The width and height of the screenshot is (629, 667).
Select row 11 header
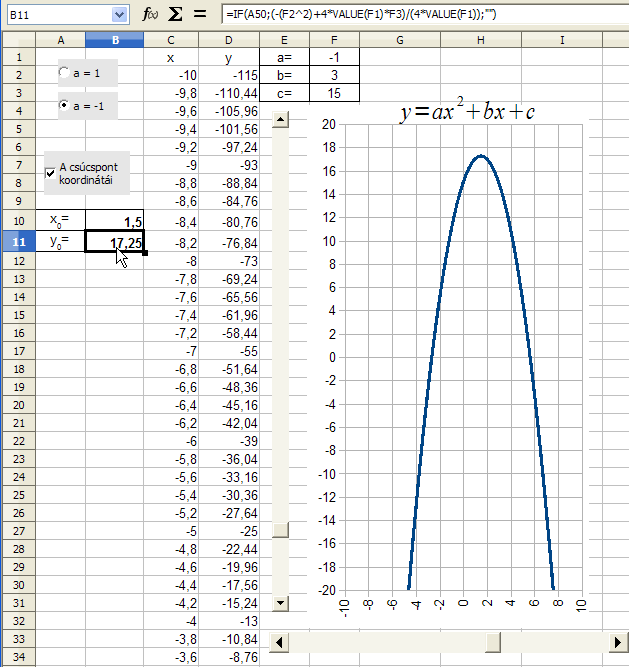coord(19,242)
